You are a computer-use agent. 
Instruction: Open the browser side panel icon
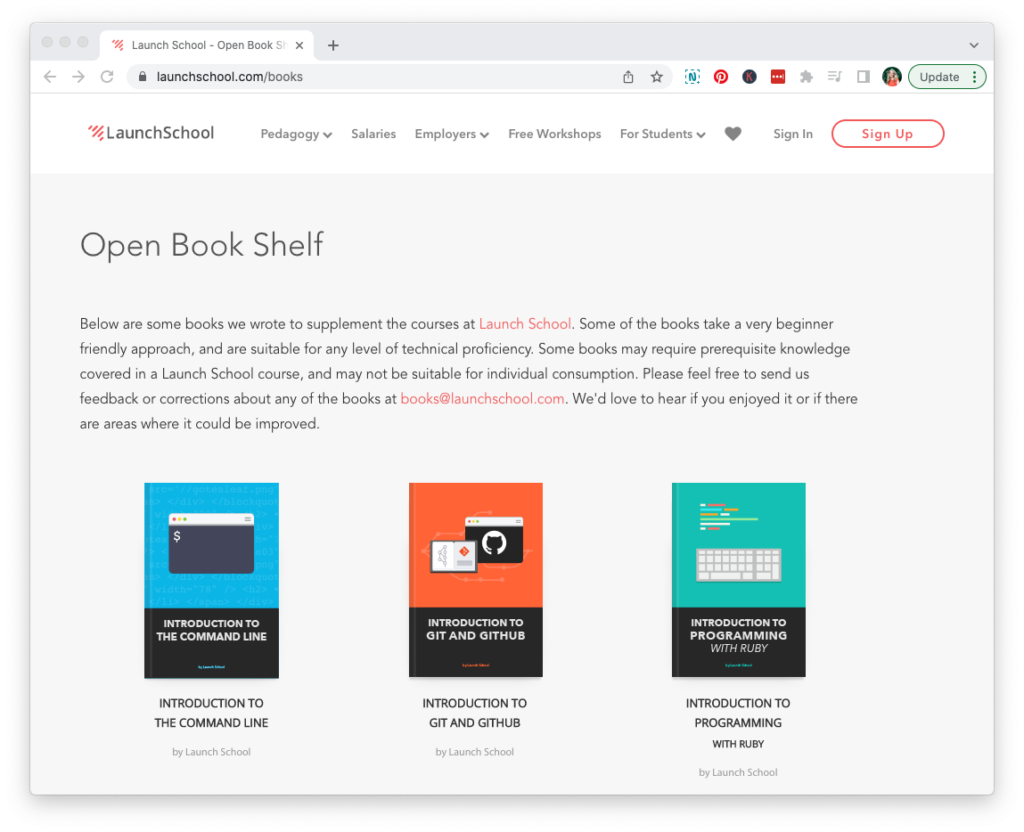862,76
